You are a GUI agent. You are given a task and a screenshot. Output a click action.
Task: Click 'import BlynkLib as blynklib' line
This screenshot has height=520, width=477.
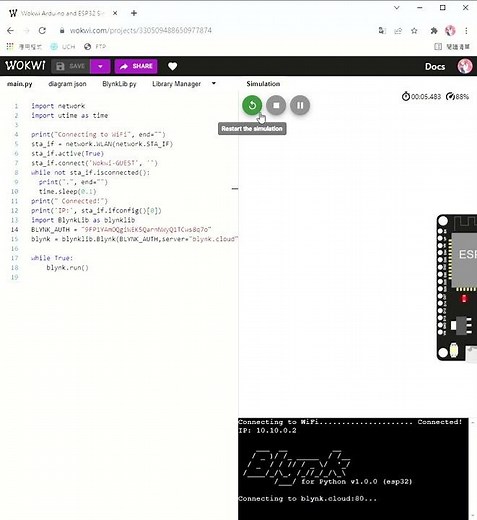pos(83,220)
